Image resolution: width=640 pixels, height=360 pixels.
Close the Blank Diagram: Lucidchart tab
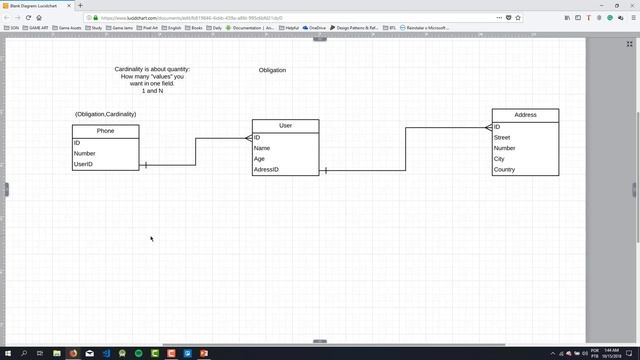(x=69, y=6)
